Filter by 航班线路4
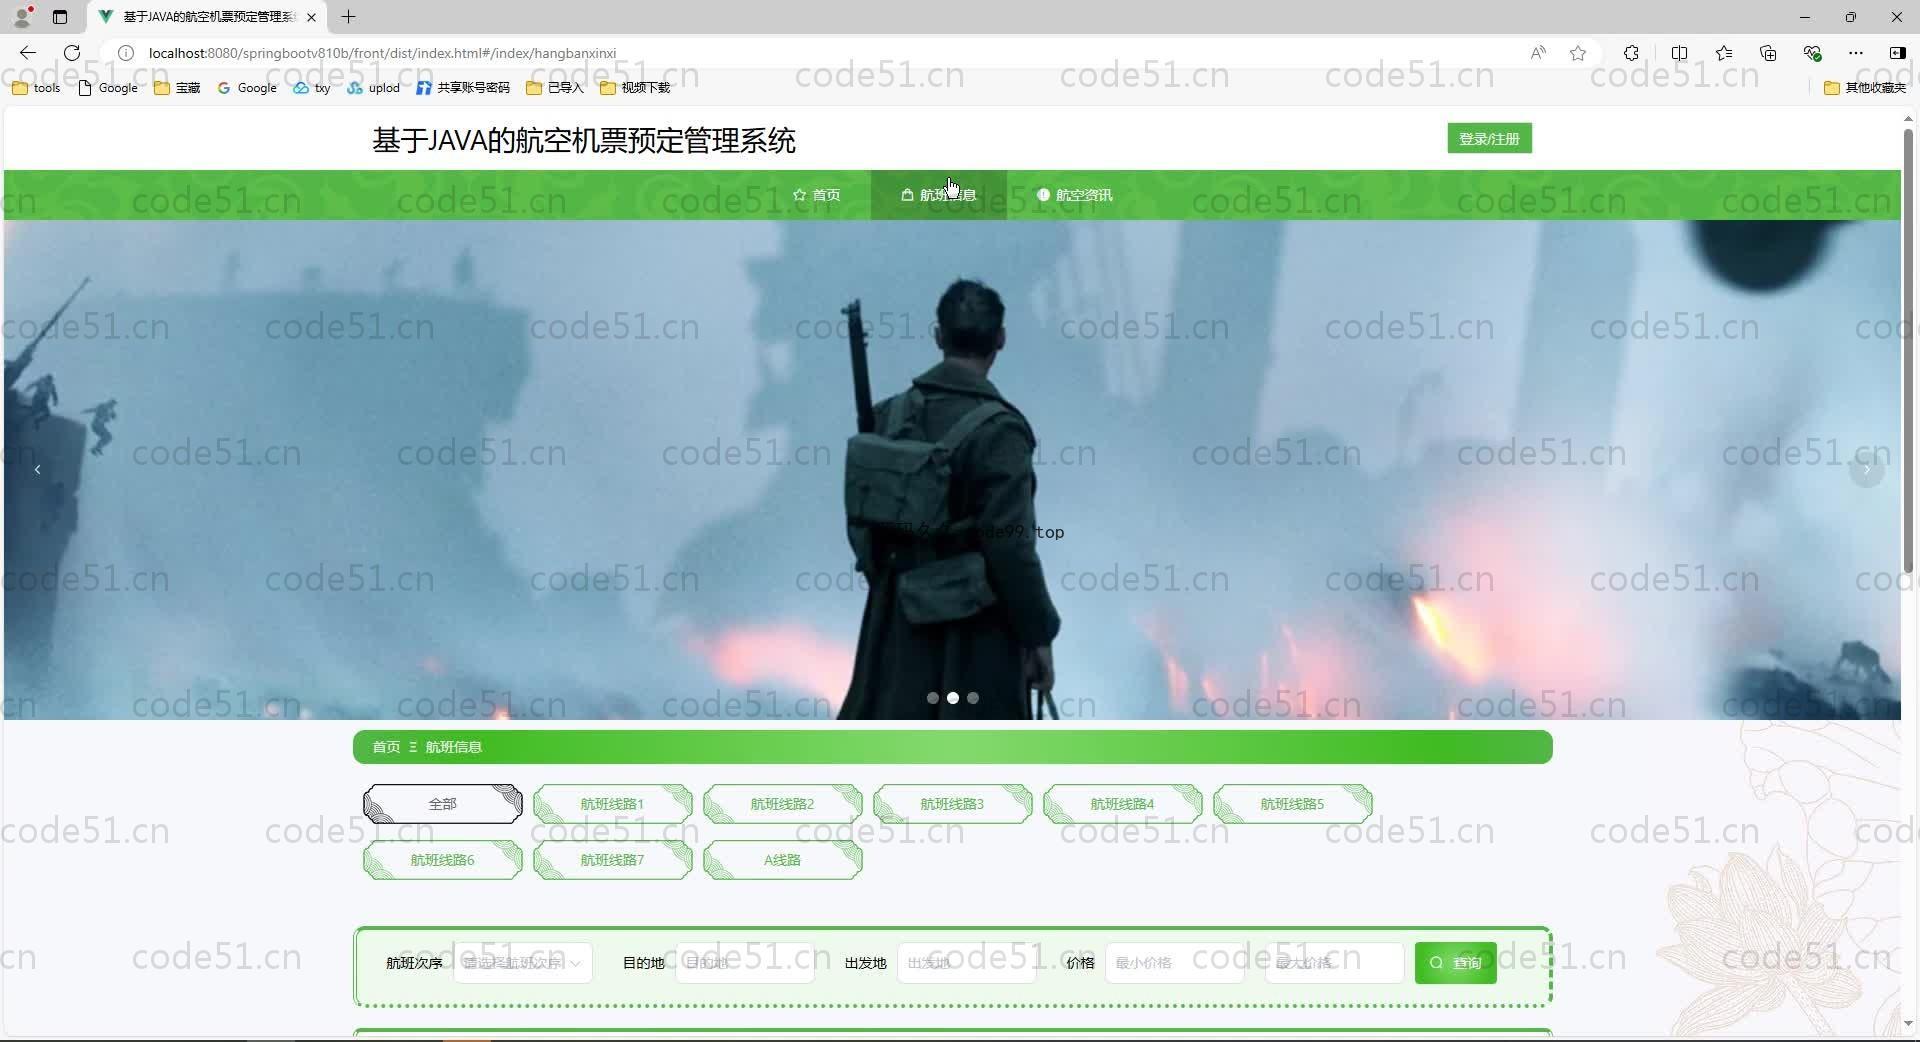Viewport: 1920px width, 1042px height. (x=1122, y=804)
